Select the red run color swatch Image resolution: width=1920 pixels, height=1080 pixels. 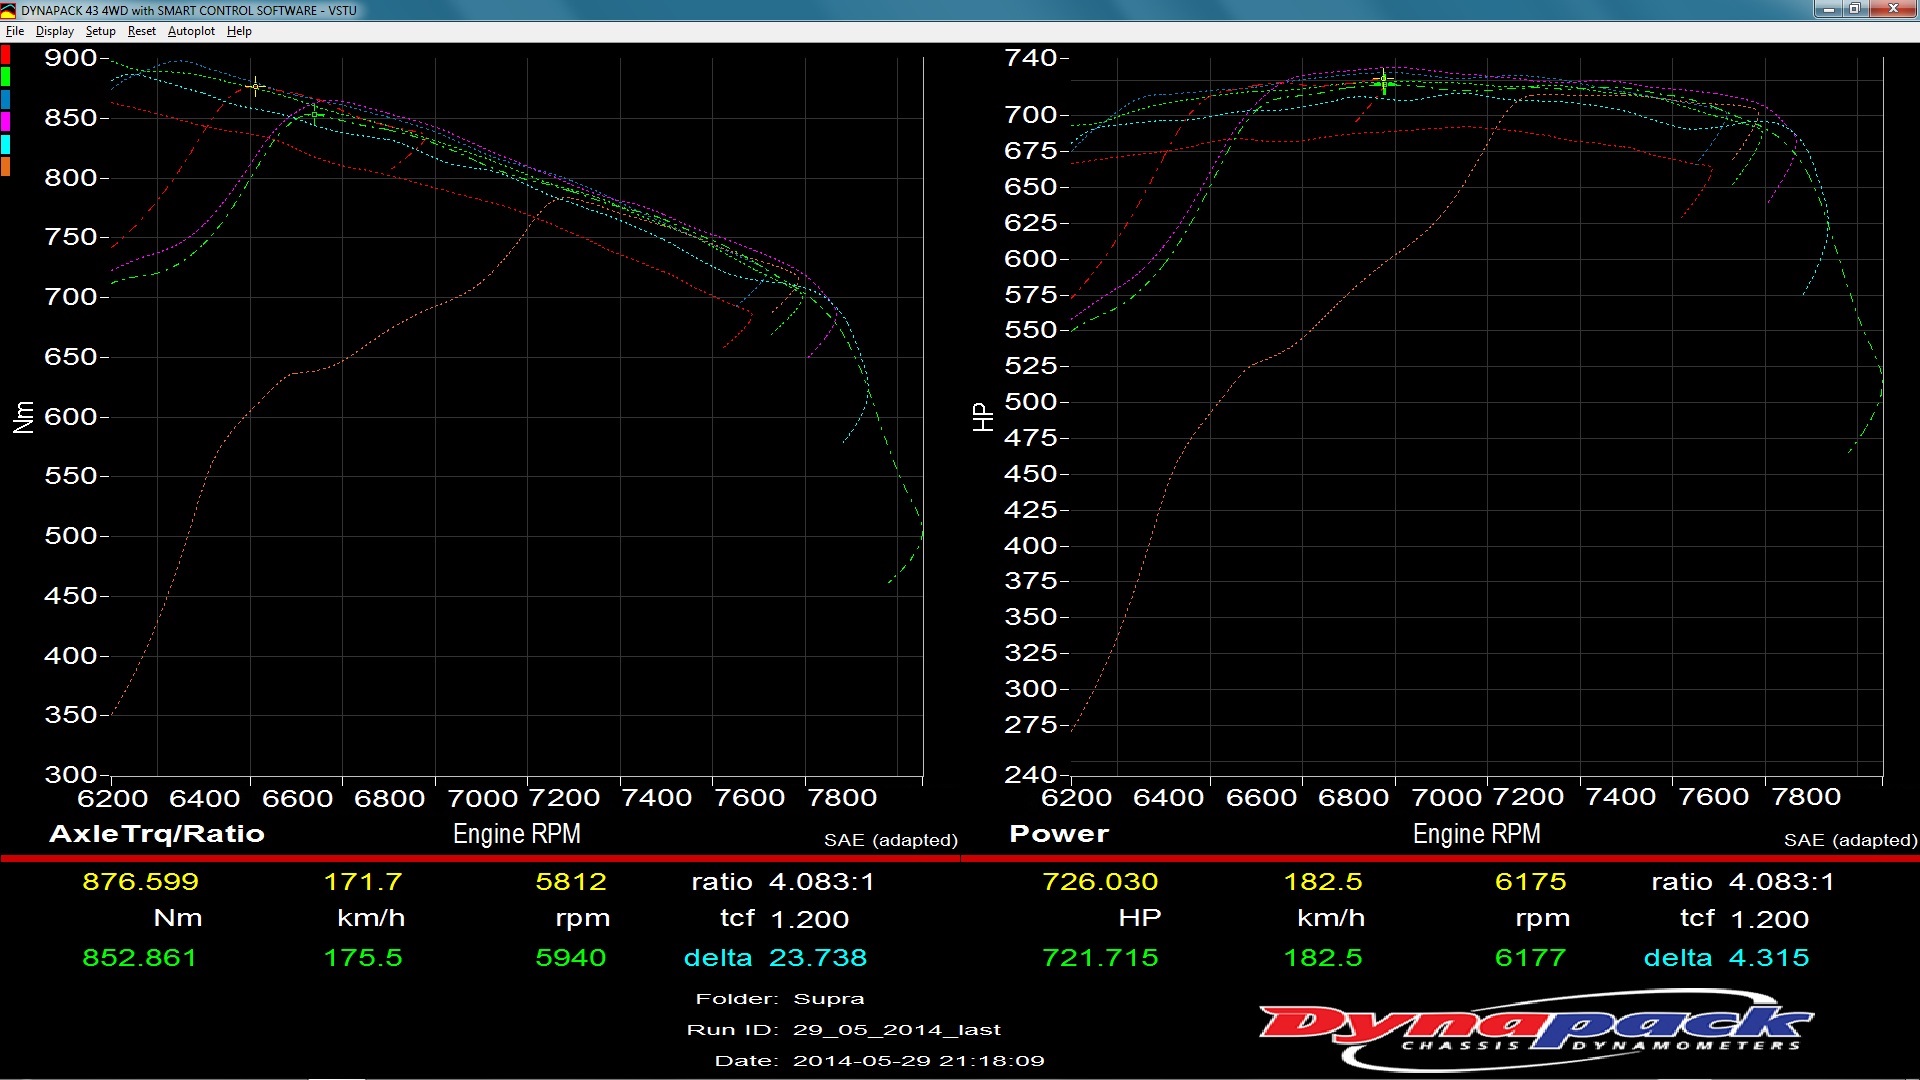pyautogui.click(x=6, y=55)
